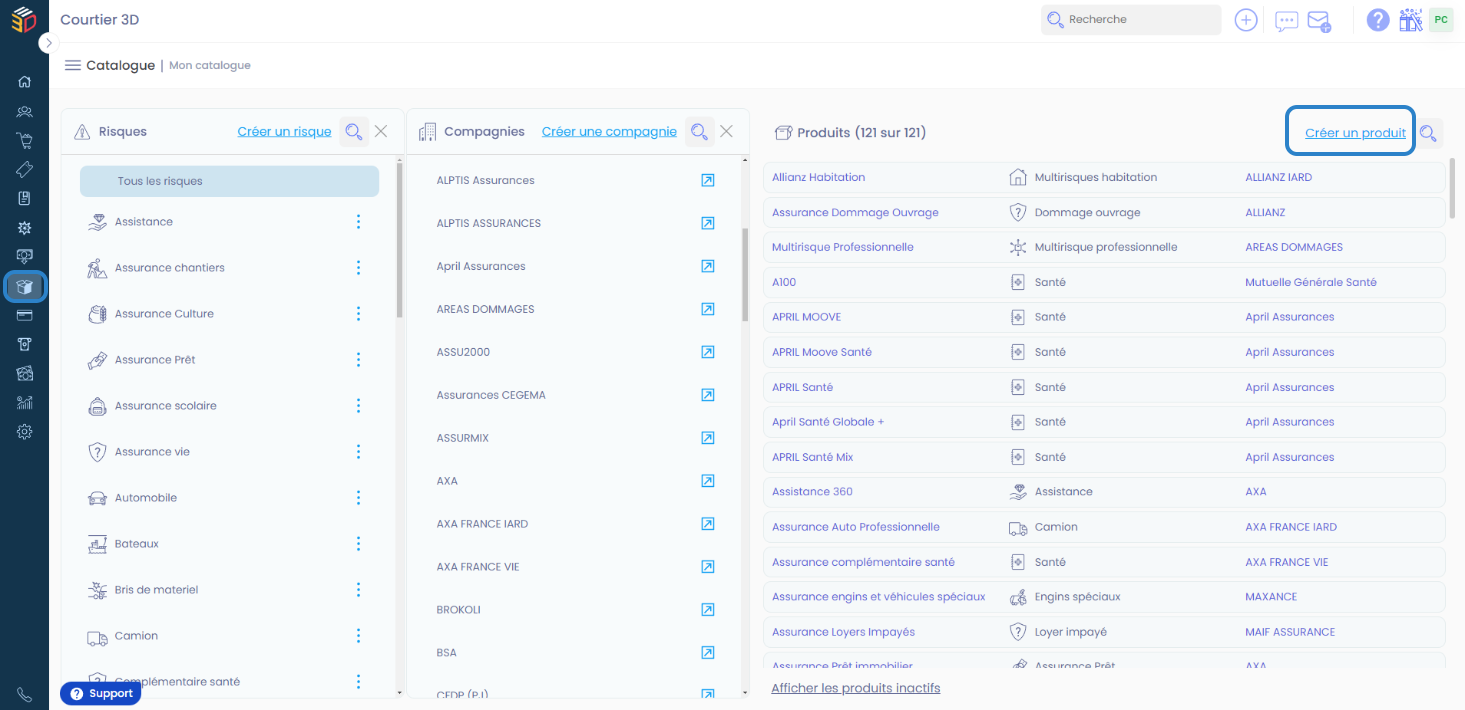Click the Créer un produit link

point(1355,133)
